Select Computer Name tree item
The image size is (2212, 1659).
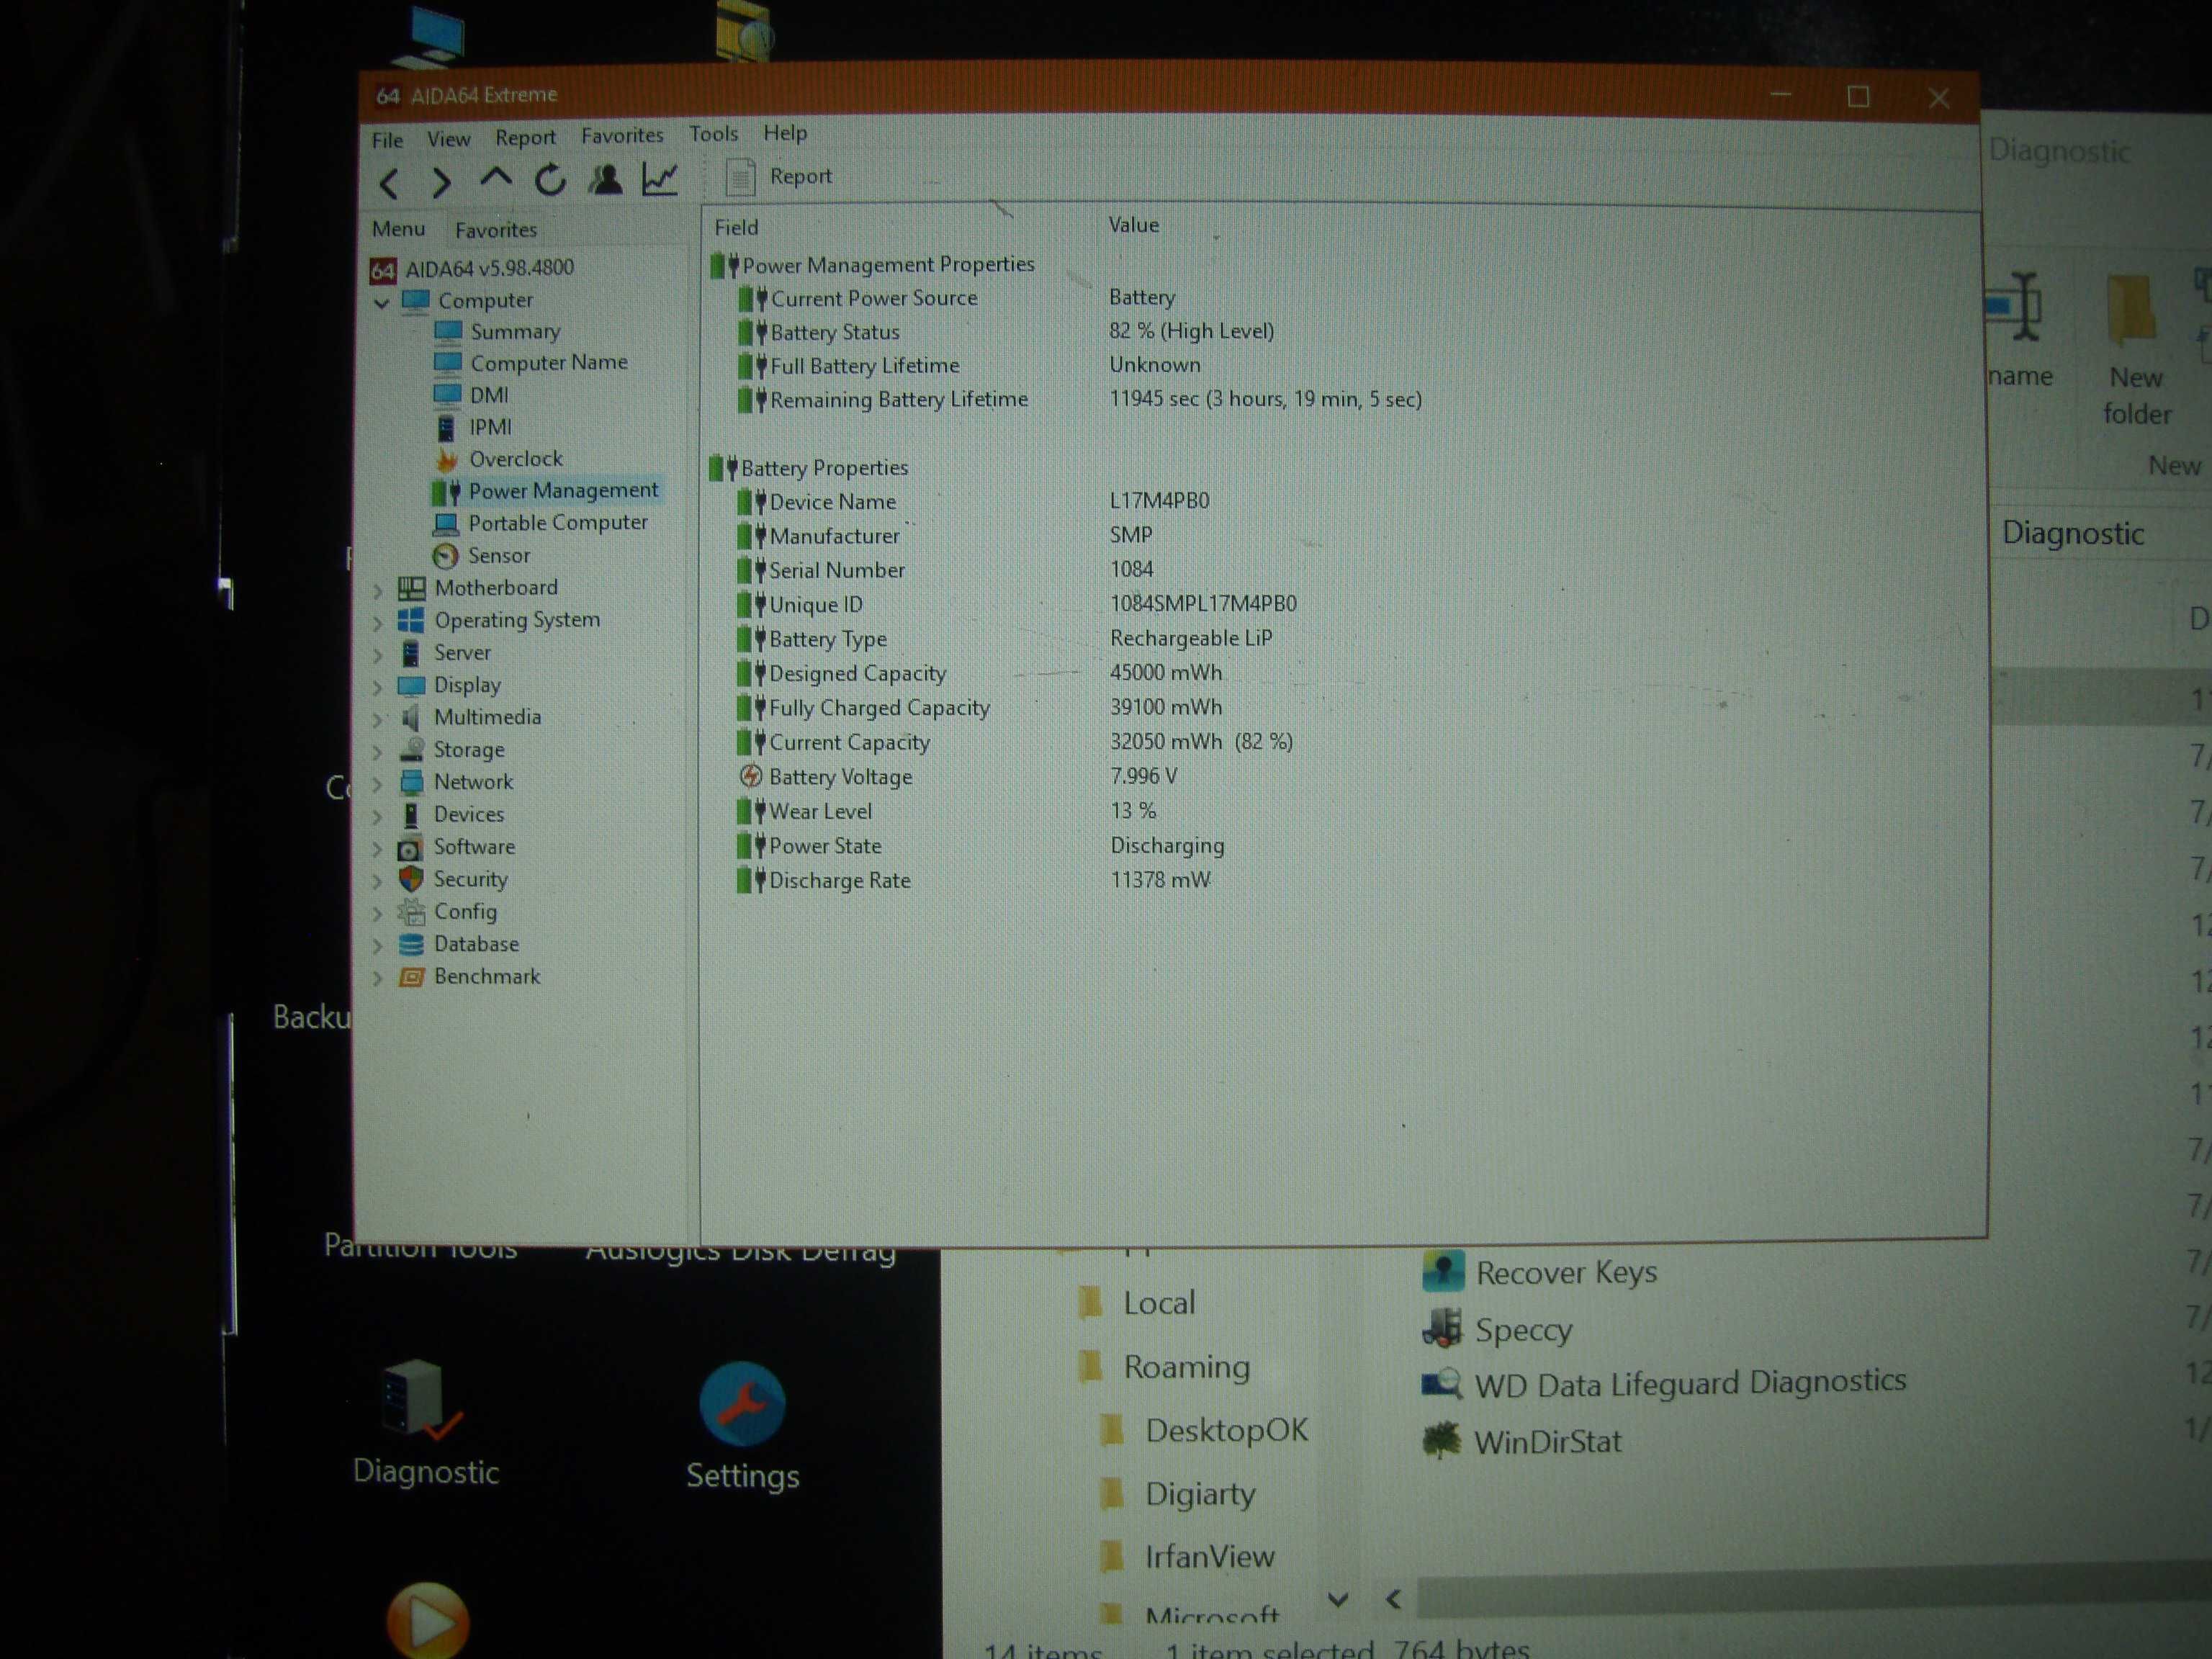tap(531, 362)
